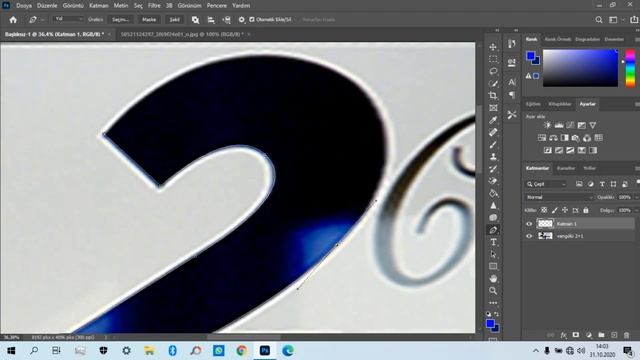Select the active Pen tool

click(493, 230)
